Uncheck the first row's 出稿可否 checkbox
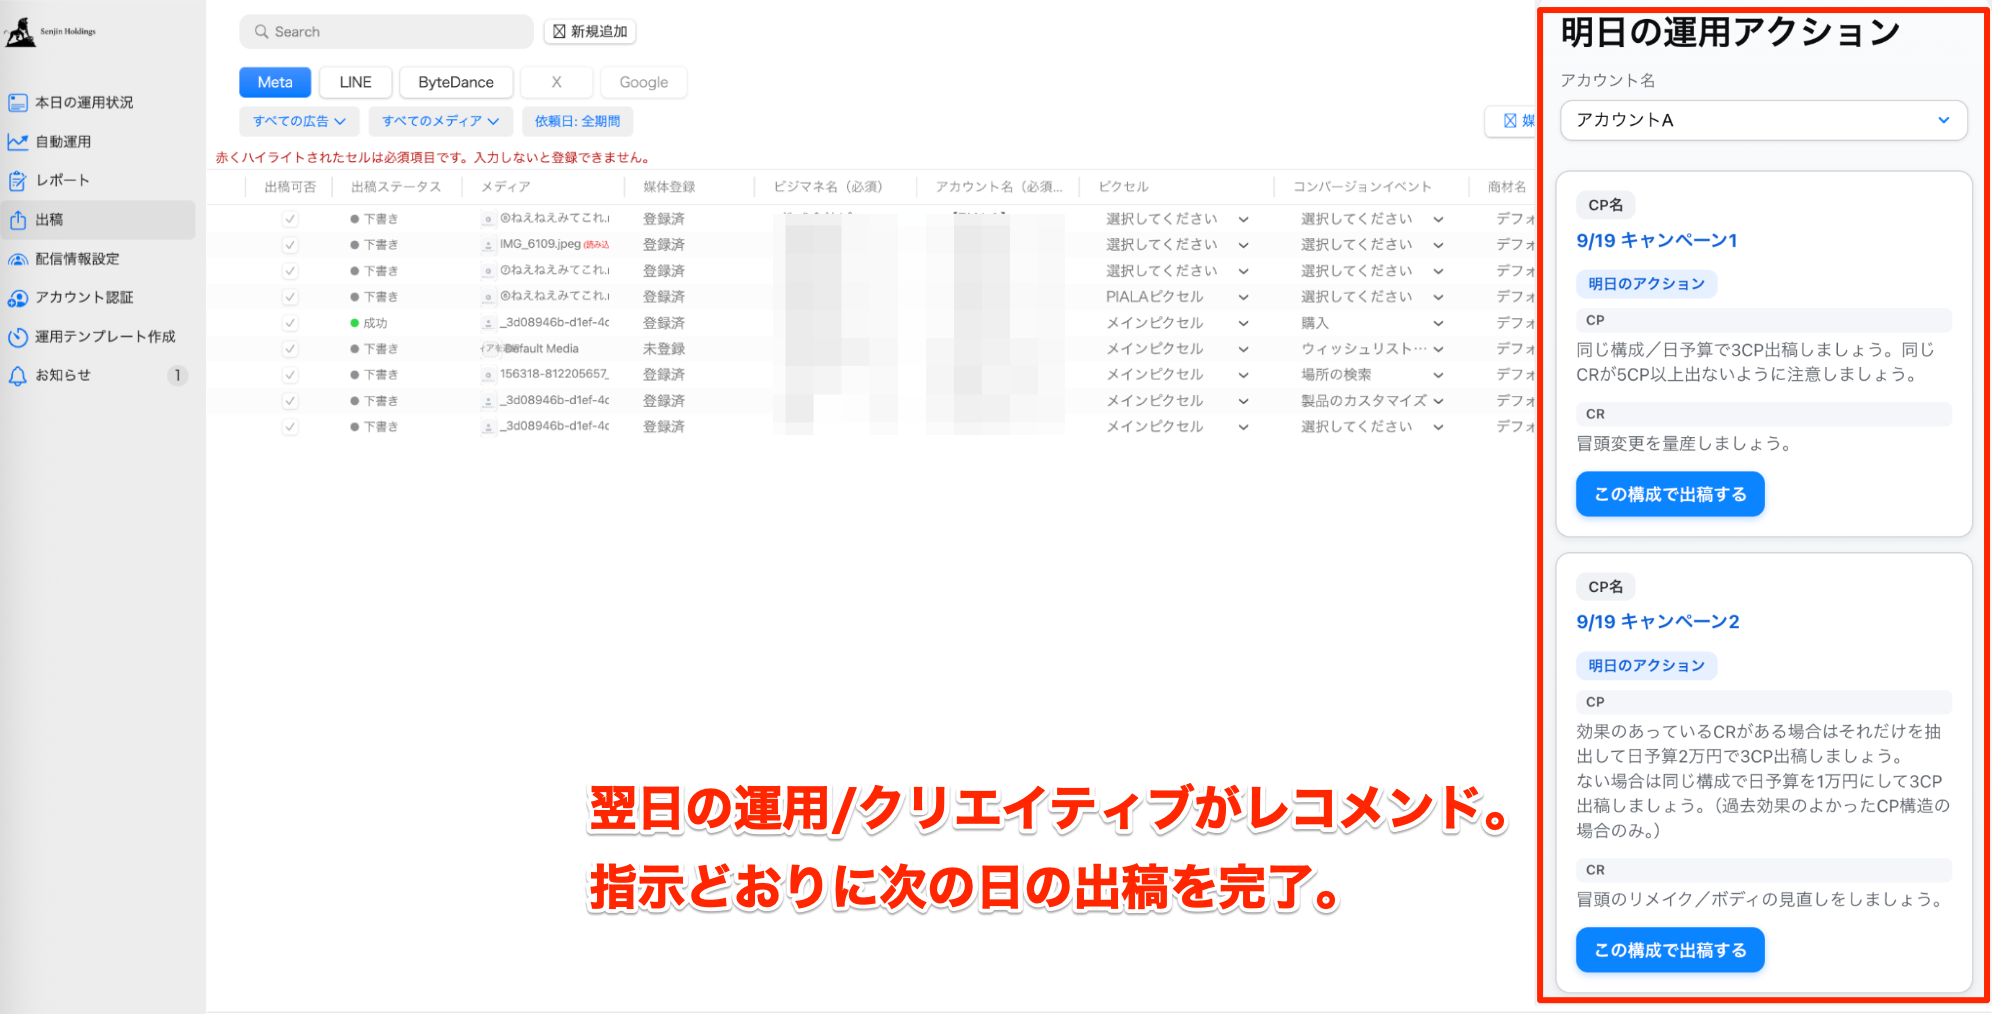This screenshot has height=1014, width=1992. (x=290, y=218)
